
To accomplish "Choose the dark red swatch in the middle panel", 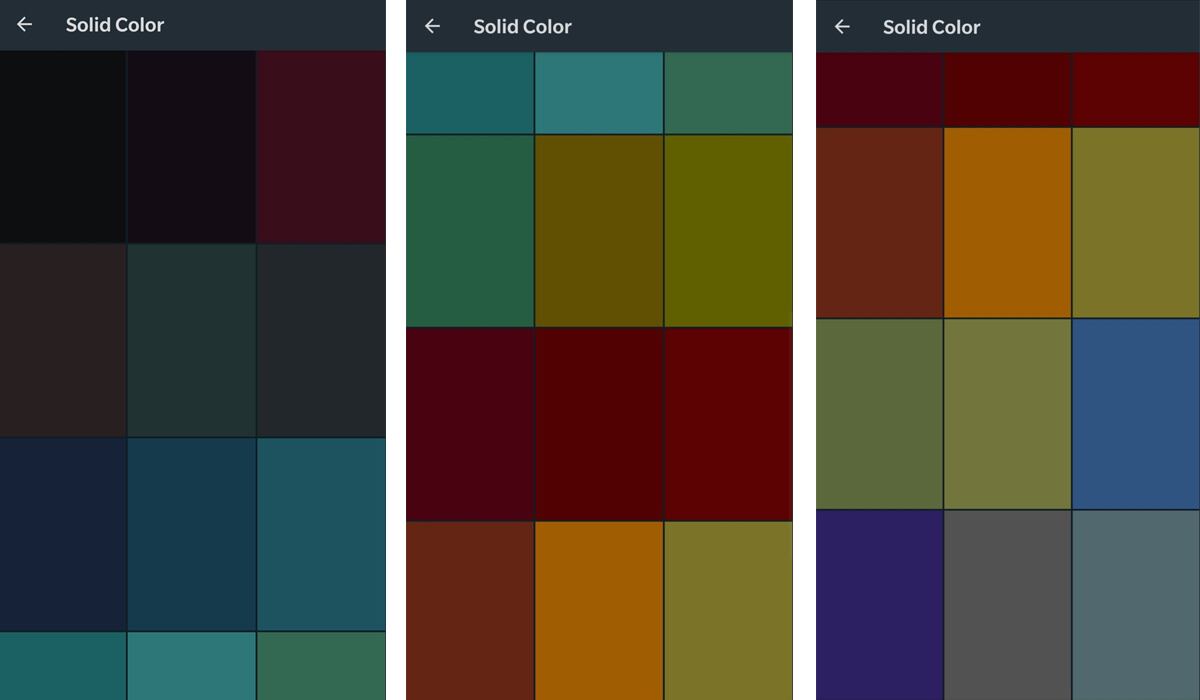I will [x=598, y=423].
